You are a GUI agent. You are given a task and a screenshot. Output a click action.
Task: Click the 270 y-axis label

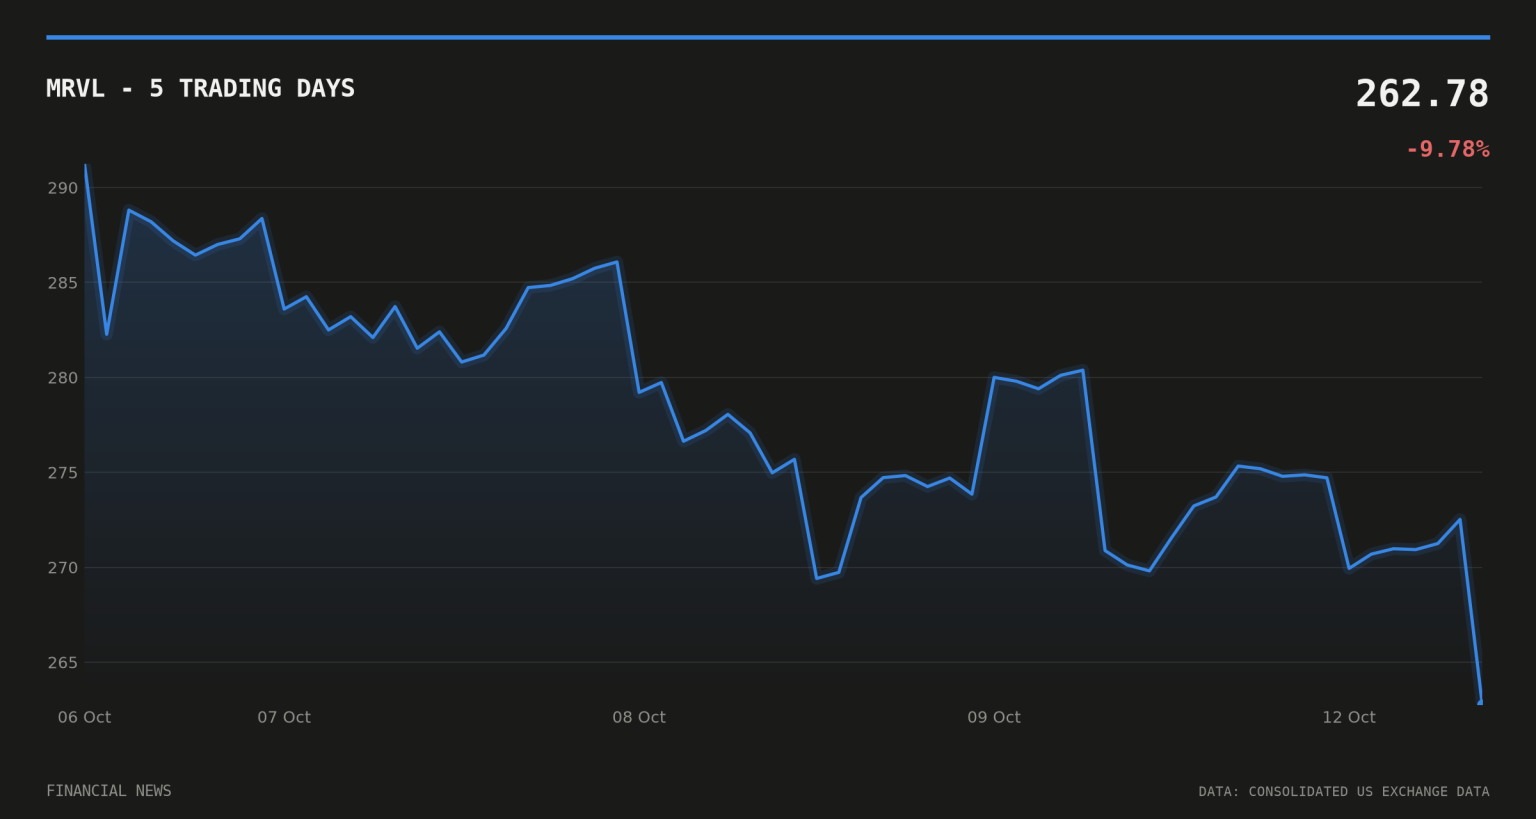[63, 568]
